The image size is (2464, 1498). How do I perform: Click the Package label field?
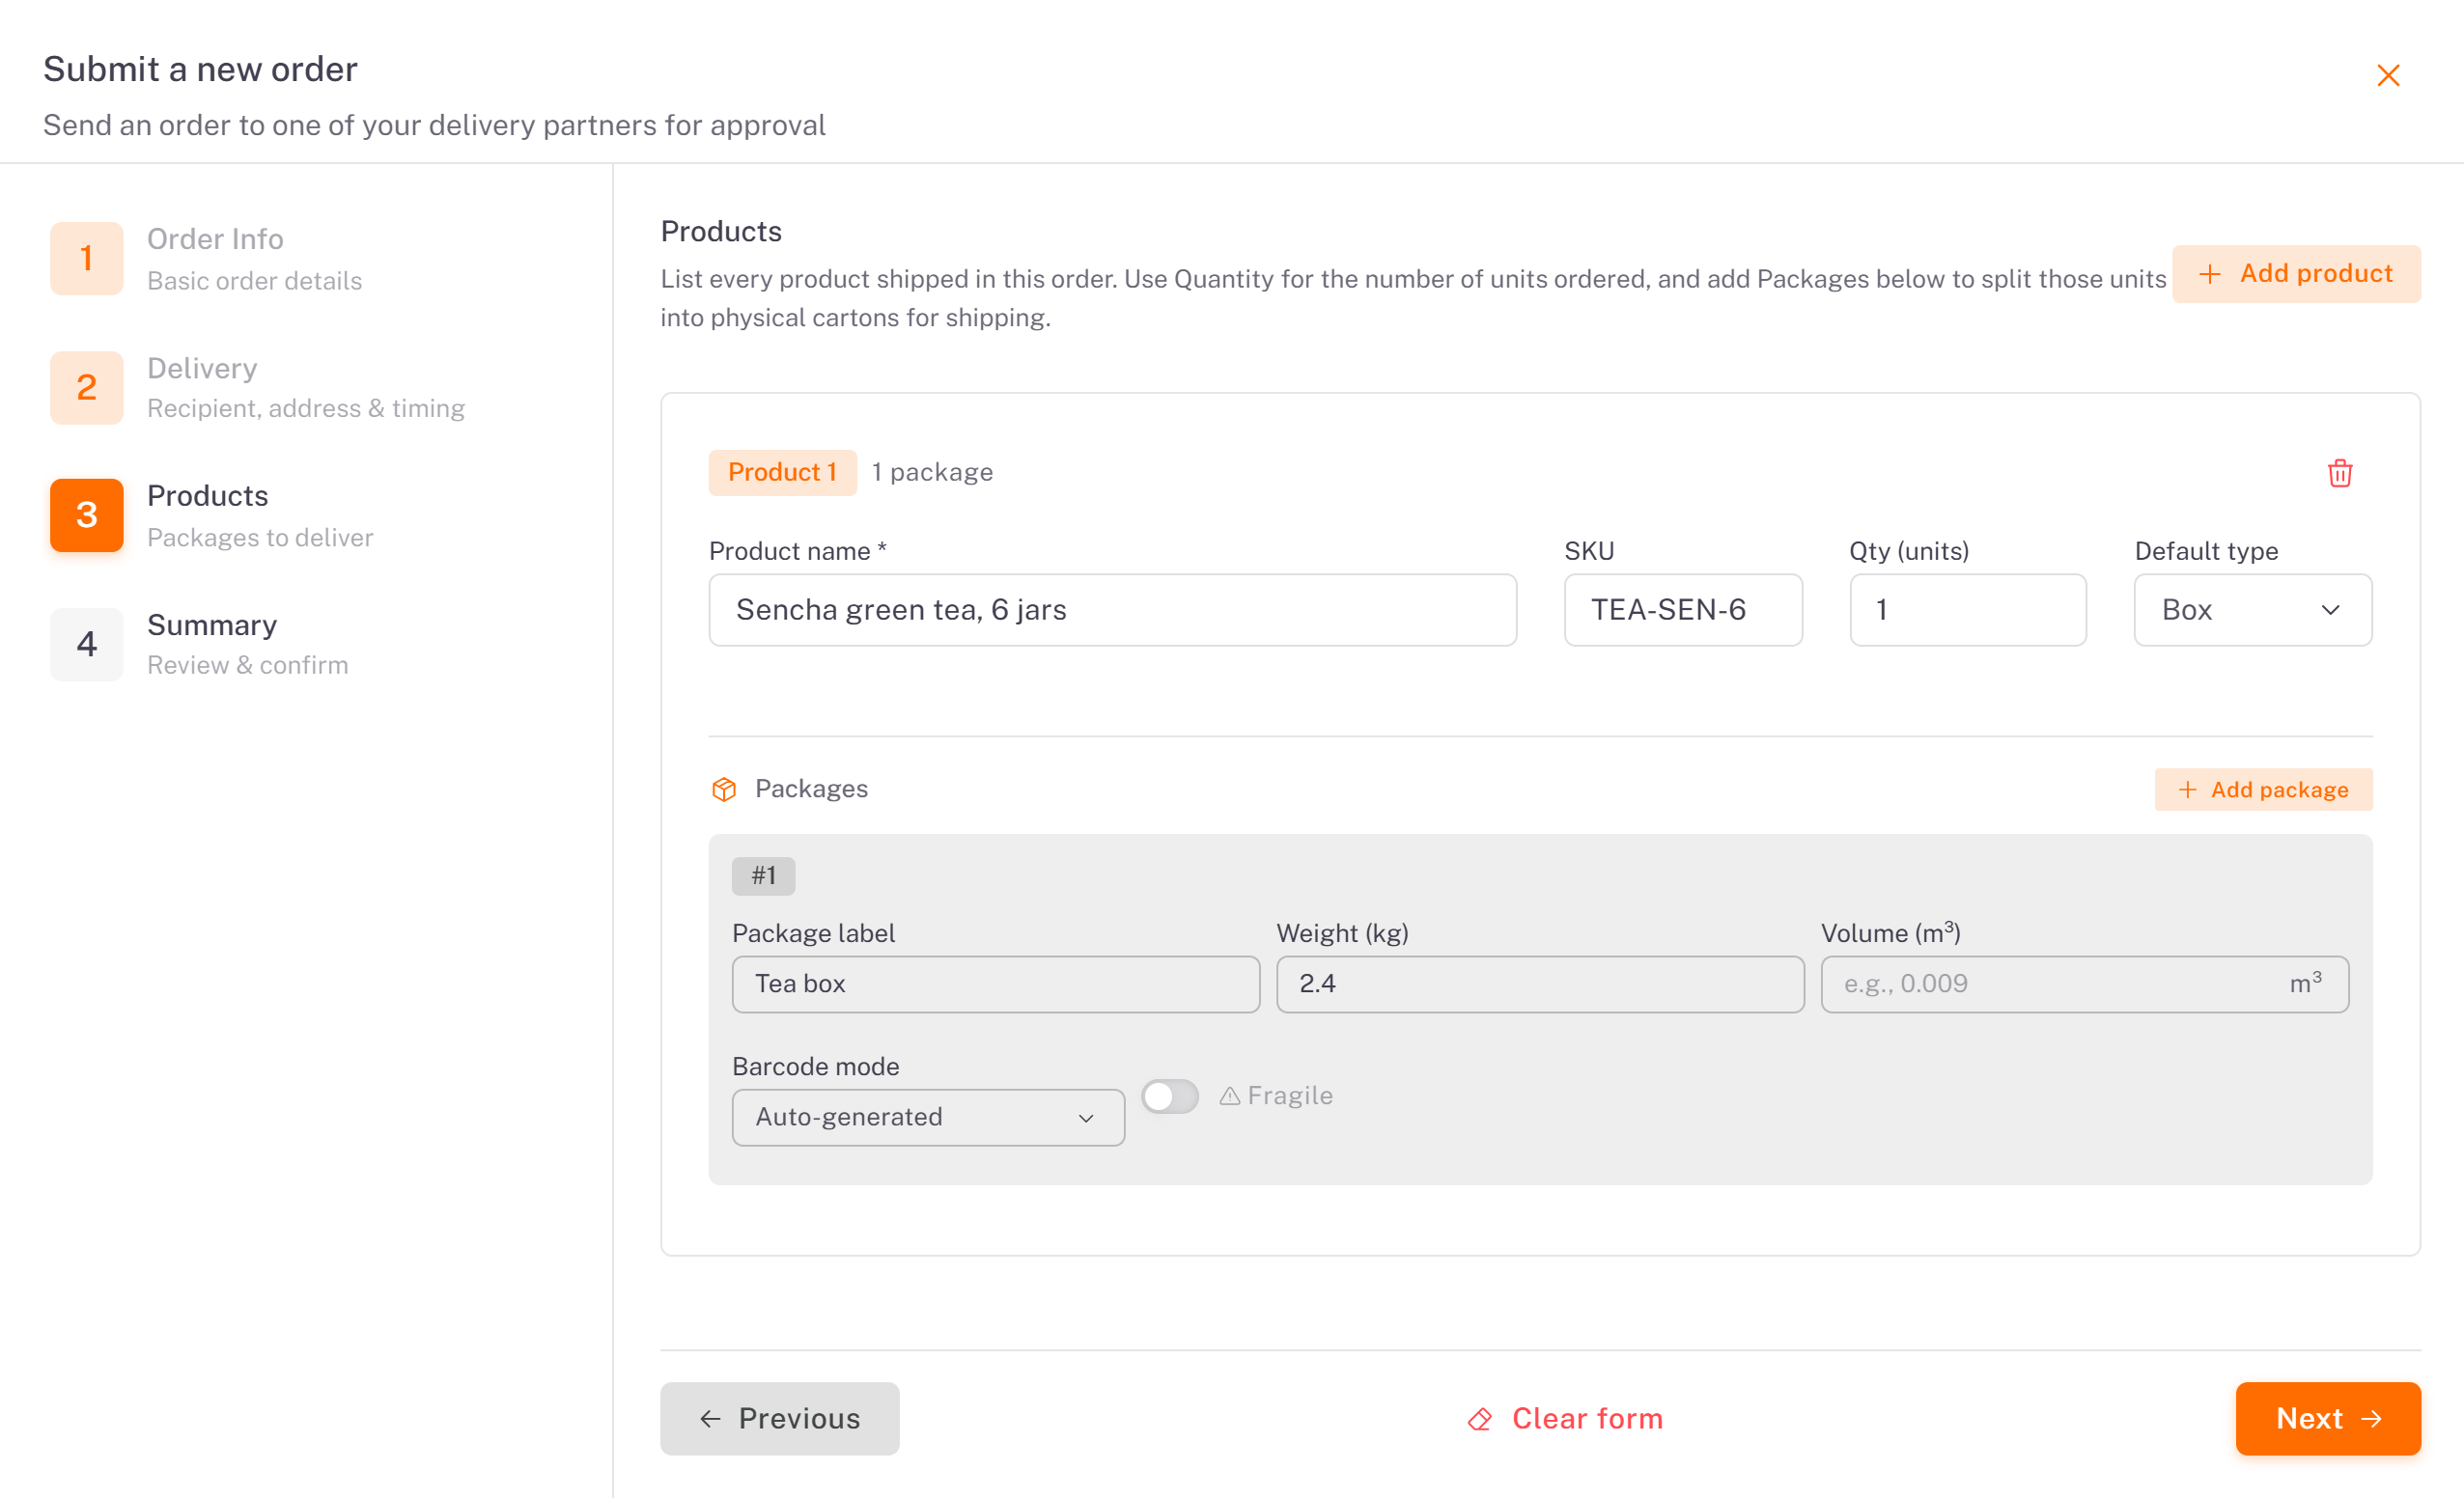click(996, 984)
